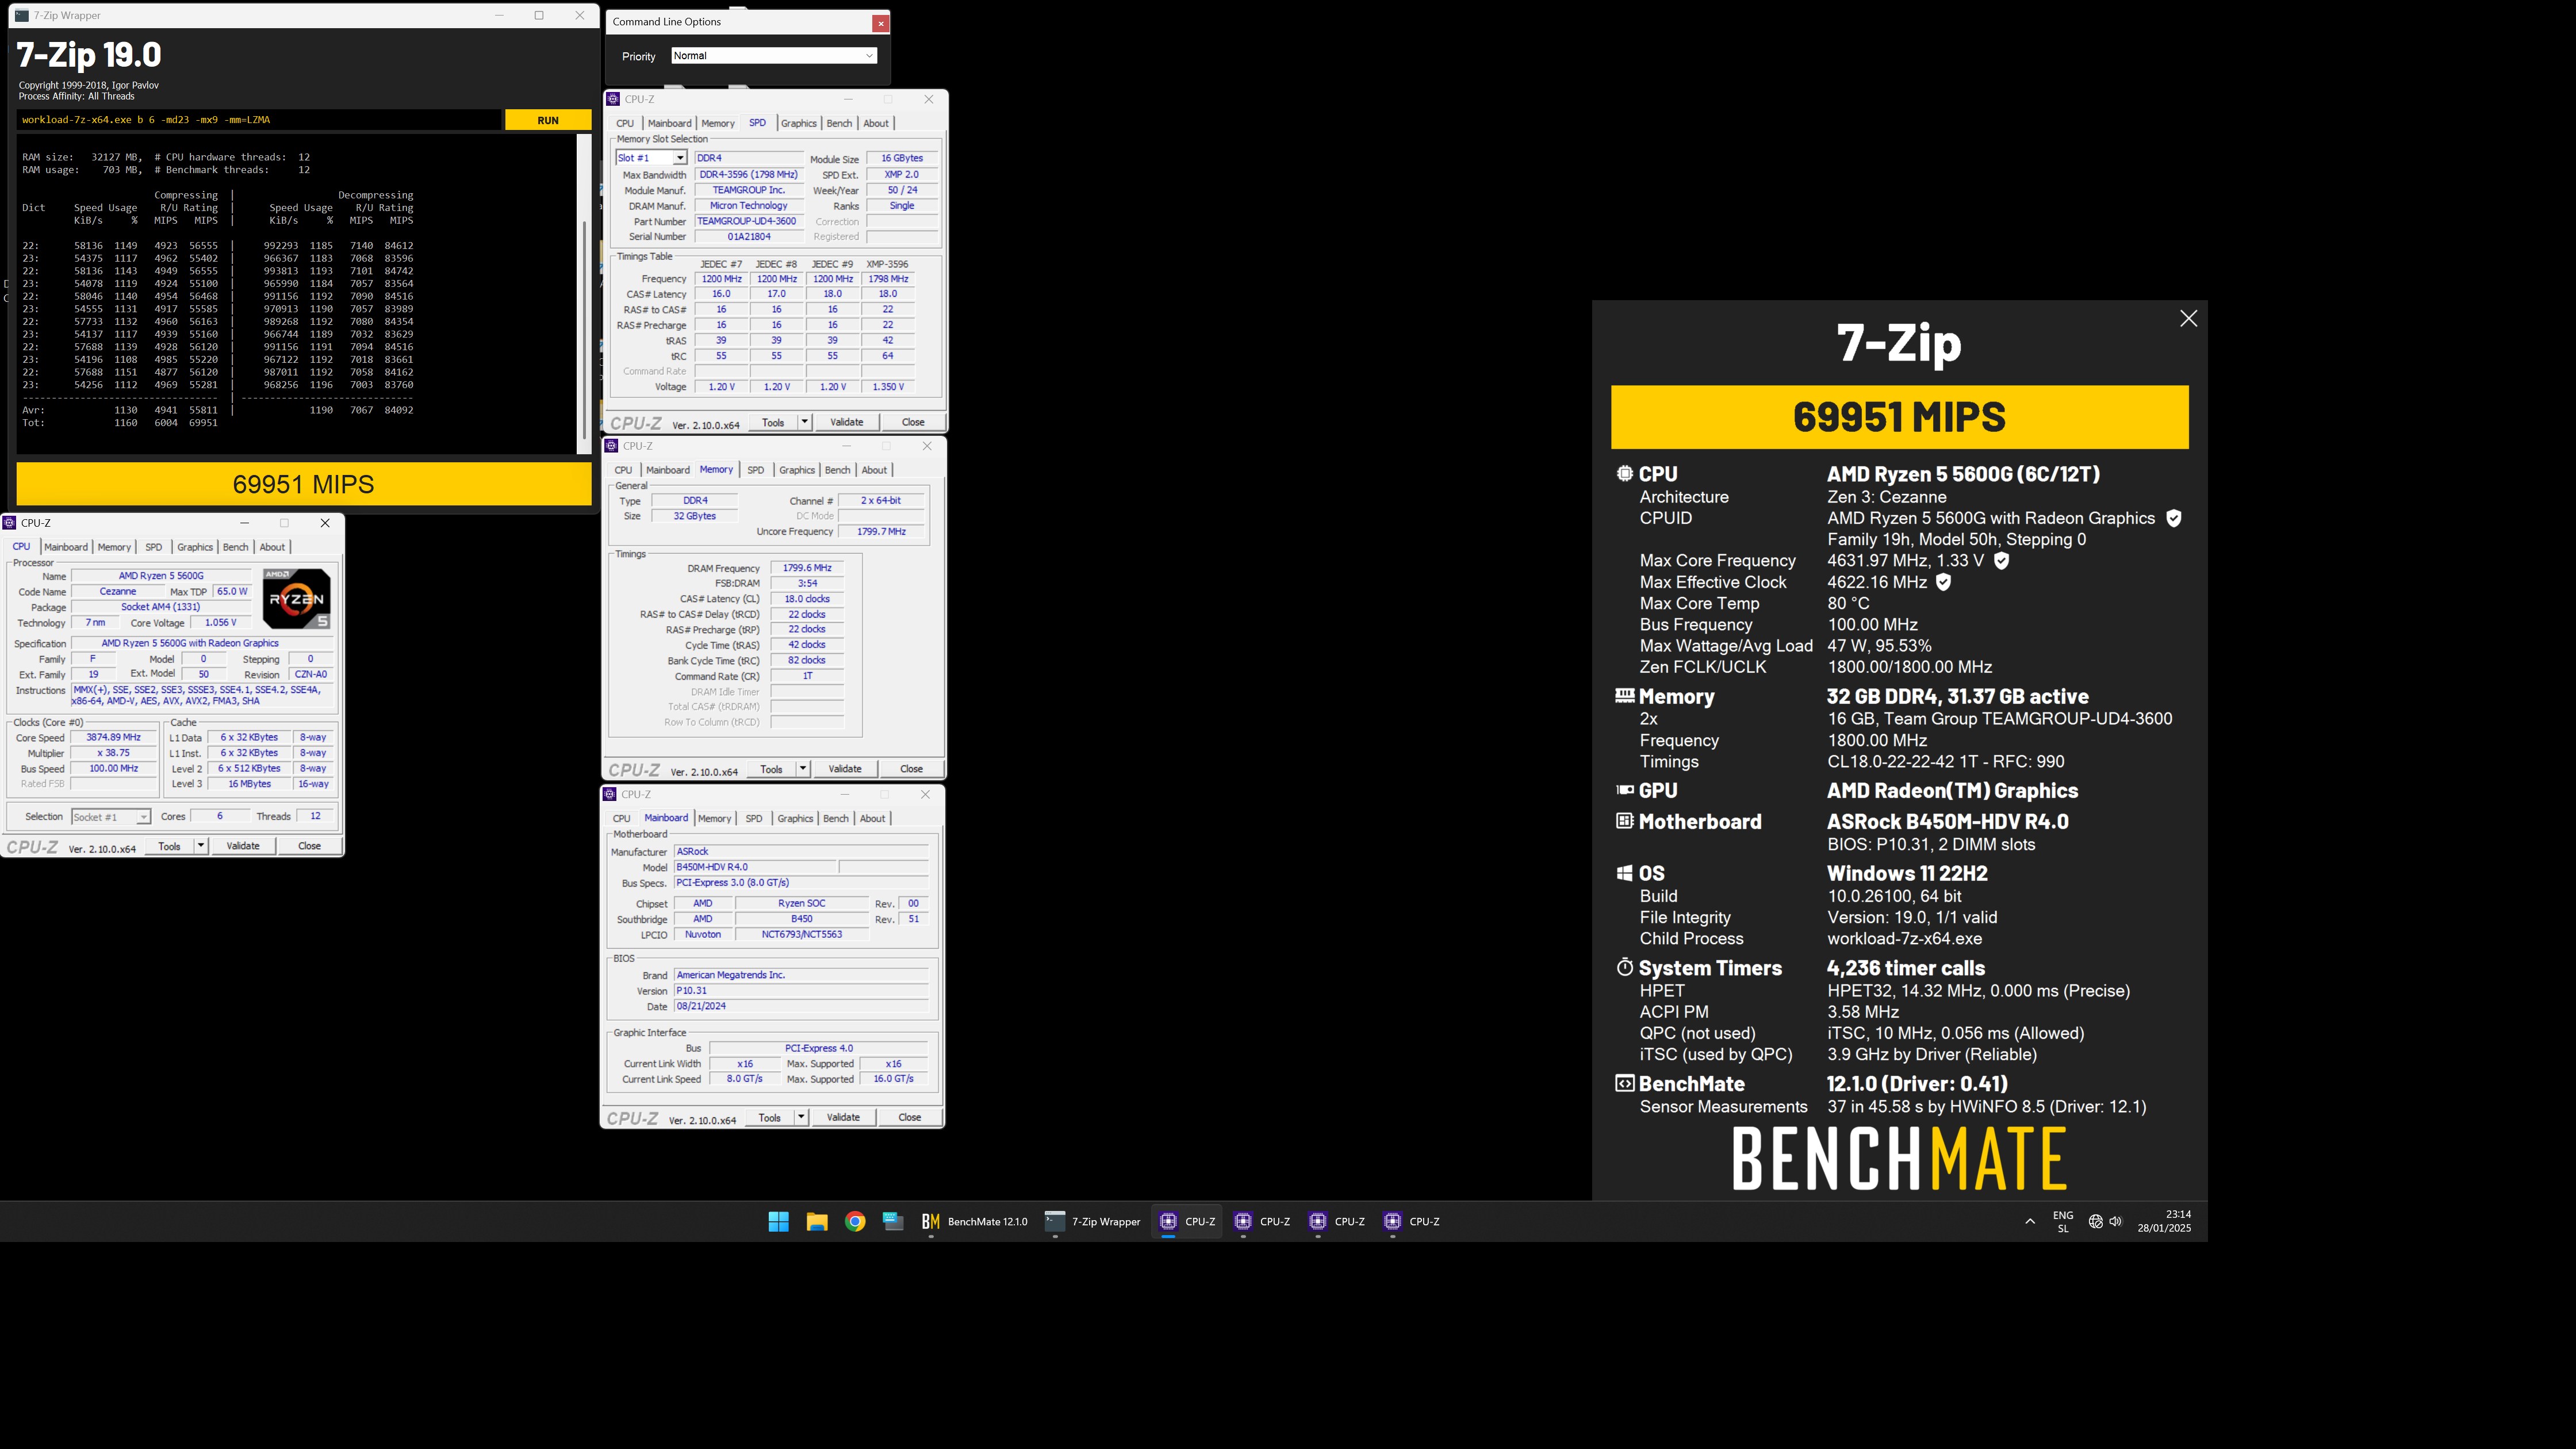Switch to BenchMate 12.1.0 in the taskbar

974,1221
